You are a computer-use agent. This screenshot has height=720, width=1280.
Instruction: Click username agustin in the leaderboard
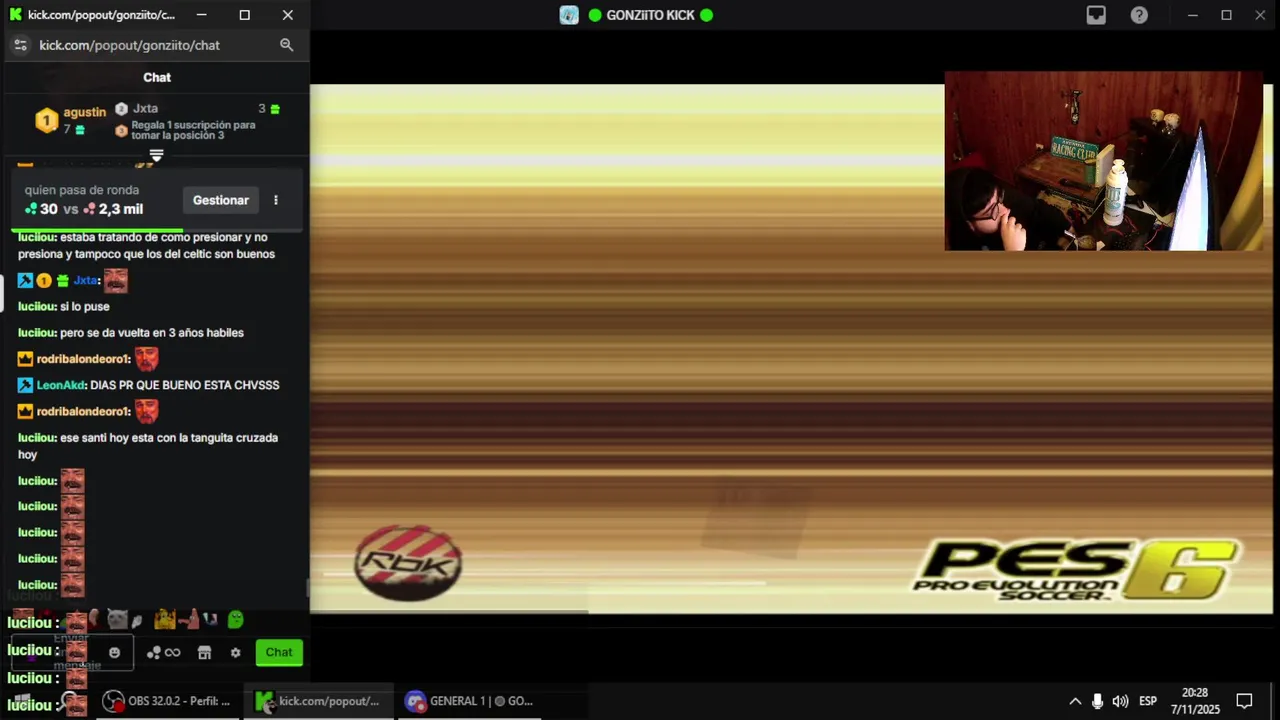pos(84,112)
